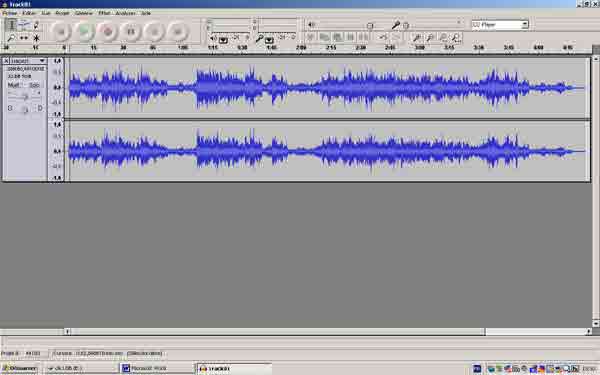Select the Selection (I-beam) tool
This screenshot has height=375, width=600.
[11, 25]
